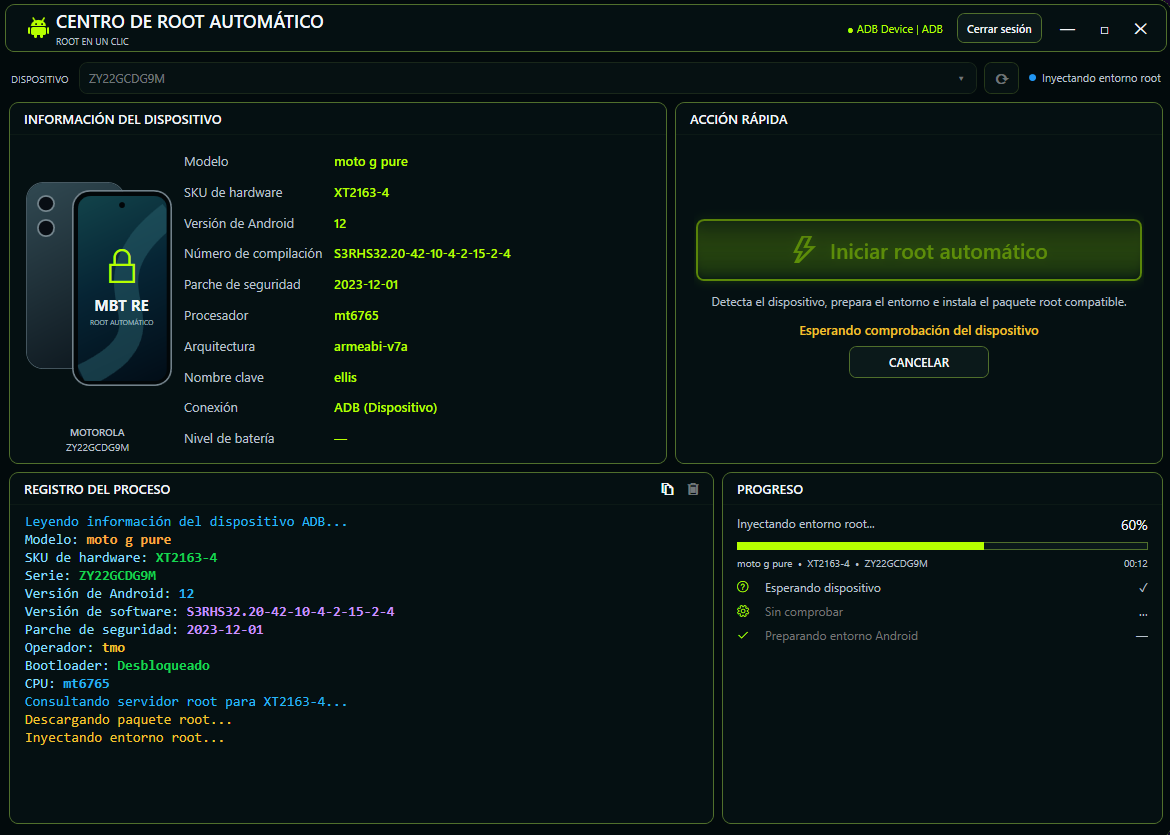
Task: Select build number S3RHS32.20-42-10-4-2-15-2-4 in device info
Action: (422, 254)
